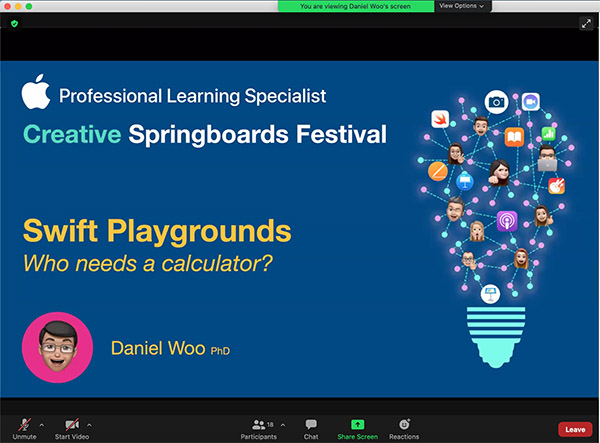This screenshot has height=443, width=600.
Task: Click the macOS yellow minimize window button
Action: [18, 7]
